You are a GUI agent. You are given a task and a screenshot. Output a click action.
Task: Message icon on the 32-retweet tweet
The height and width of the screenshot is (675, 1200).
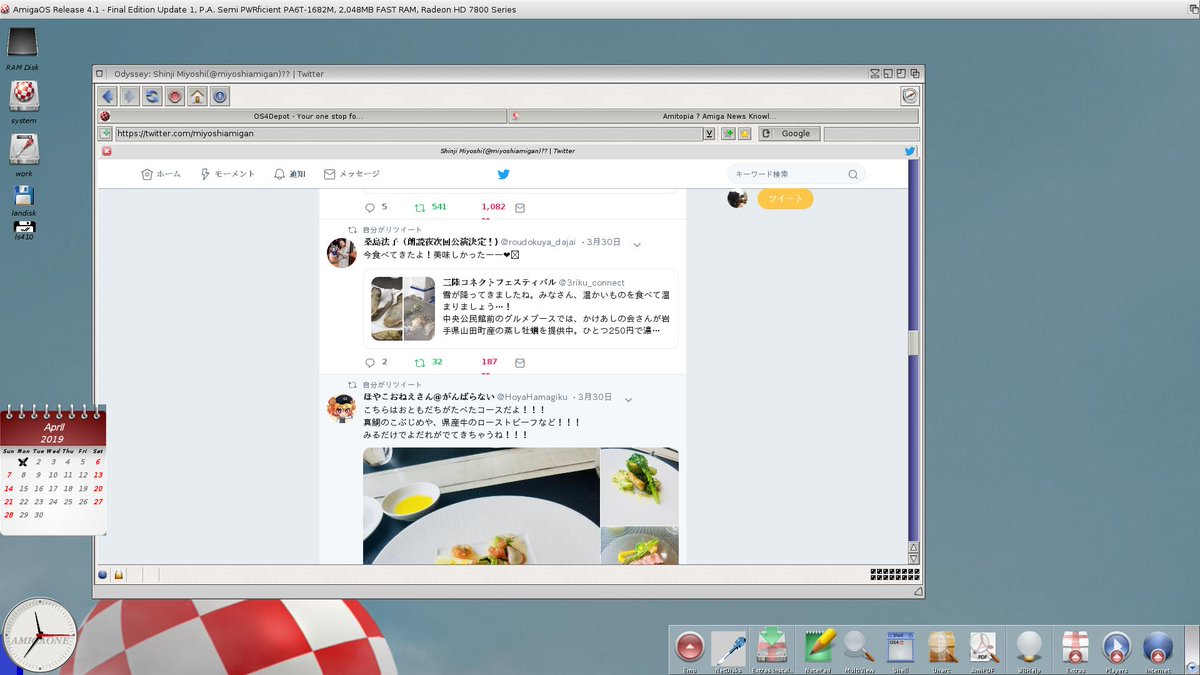point(519,363)
